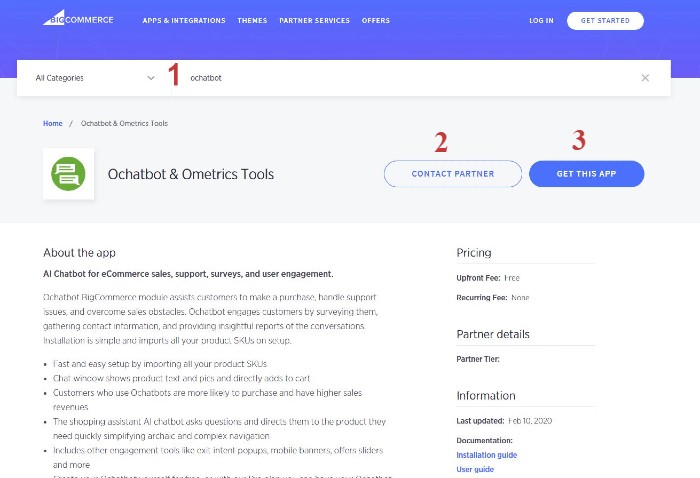
Task: Click the Get This App button
Action: [587, 174]
